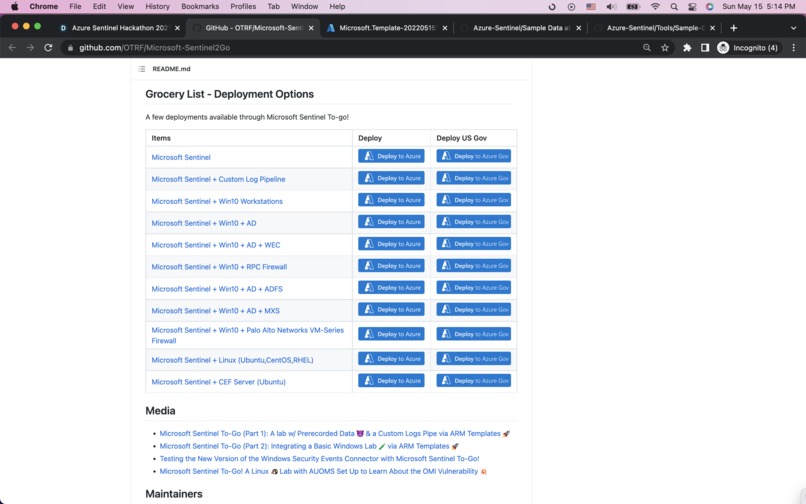Image resolution: width=806 pixels, height=504 pixels.
Task: Click the battery icon in the menu bar
Action: [633, 7]
